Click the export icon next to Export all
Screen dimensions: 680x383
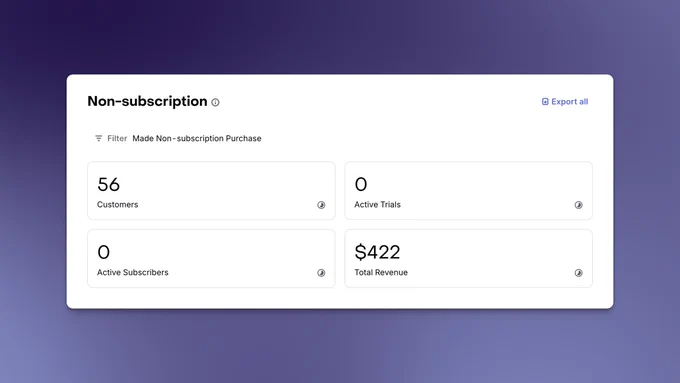(545, 101)
